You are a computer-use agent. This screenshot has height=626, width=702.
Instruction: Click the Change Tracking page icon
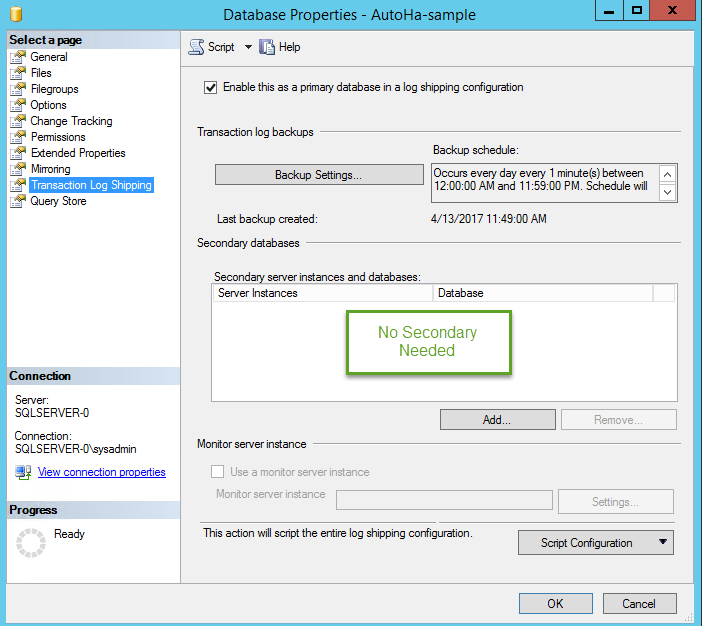coord(18,121)
